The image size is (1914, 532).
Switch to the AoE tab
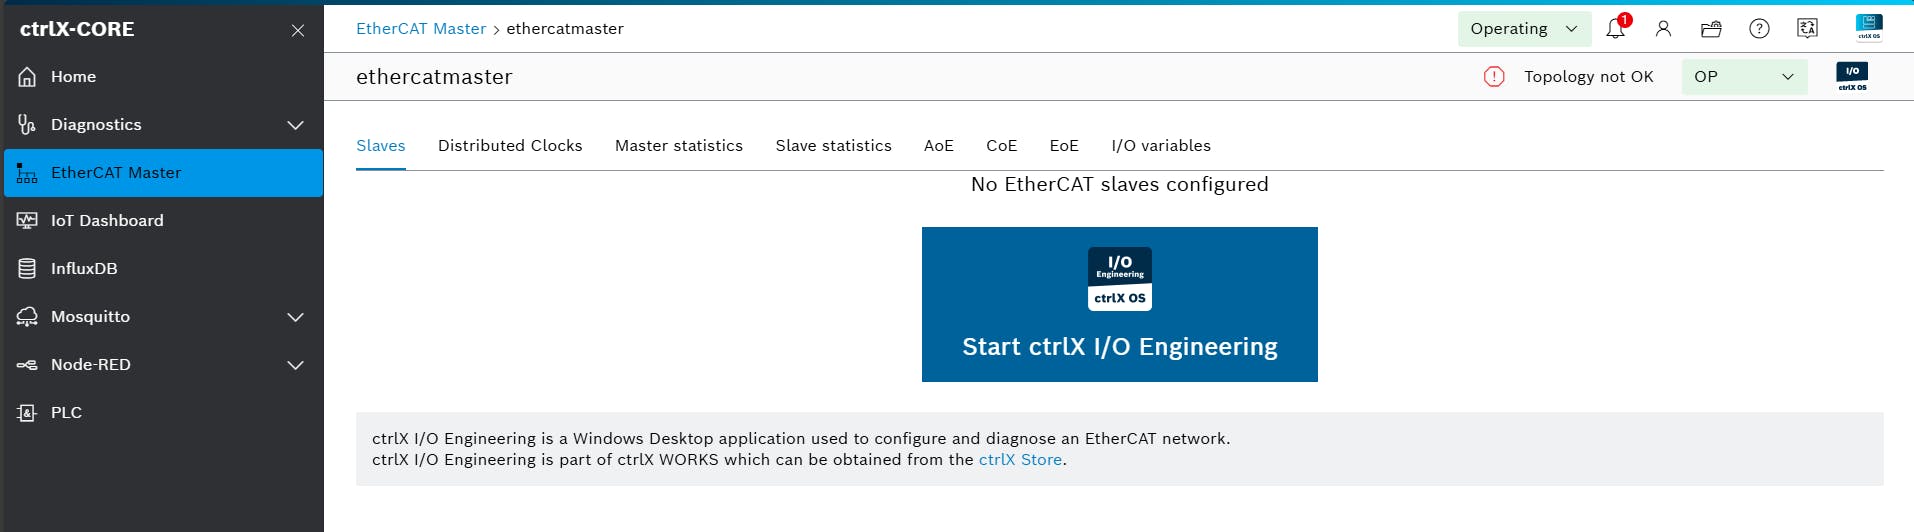[x=939, y=146]
